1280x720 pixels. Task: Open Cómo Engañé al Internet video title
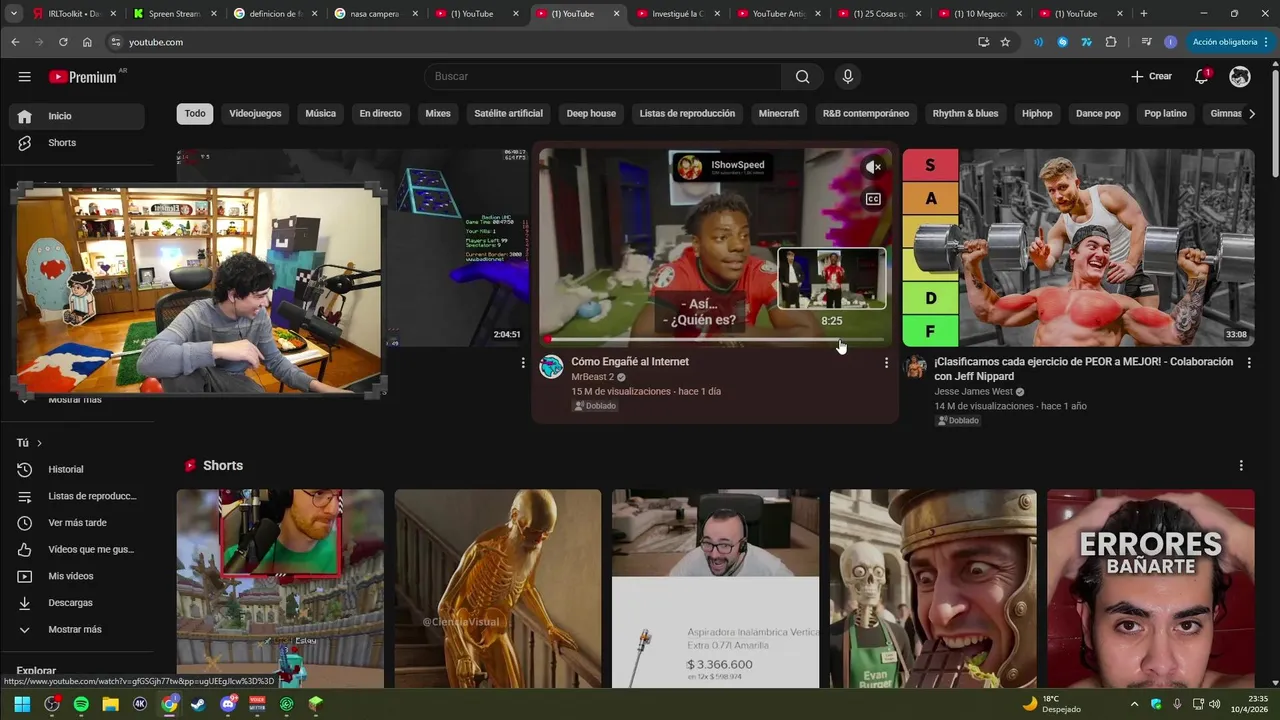pos(630,362)
